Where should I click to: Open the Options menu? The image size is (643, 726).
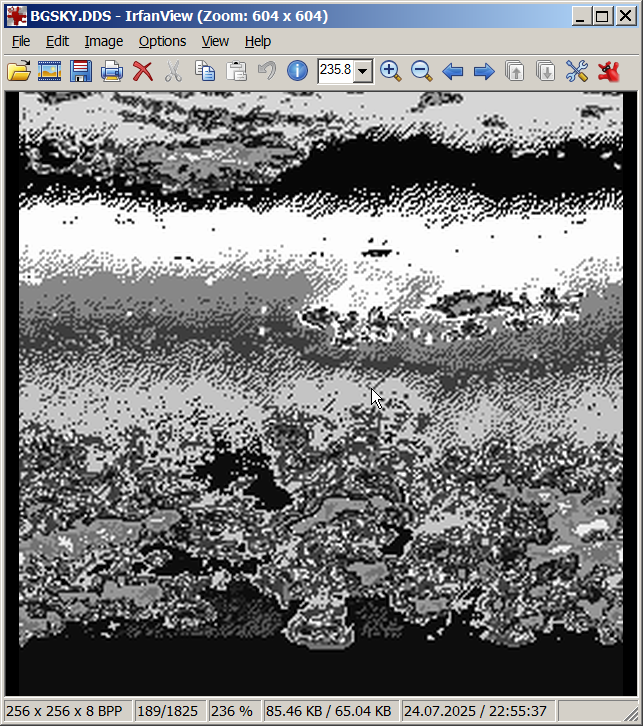point(162,41)
